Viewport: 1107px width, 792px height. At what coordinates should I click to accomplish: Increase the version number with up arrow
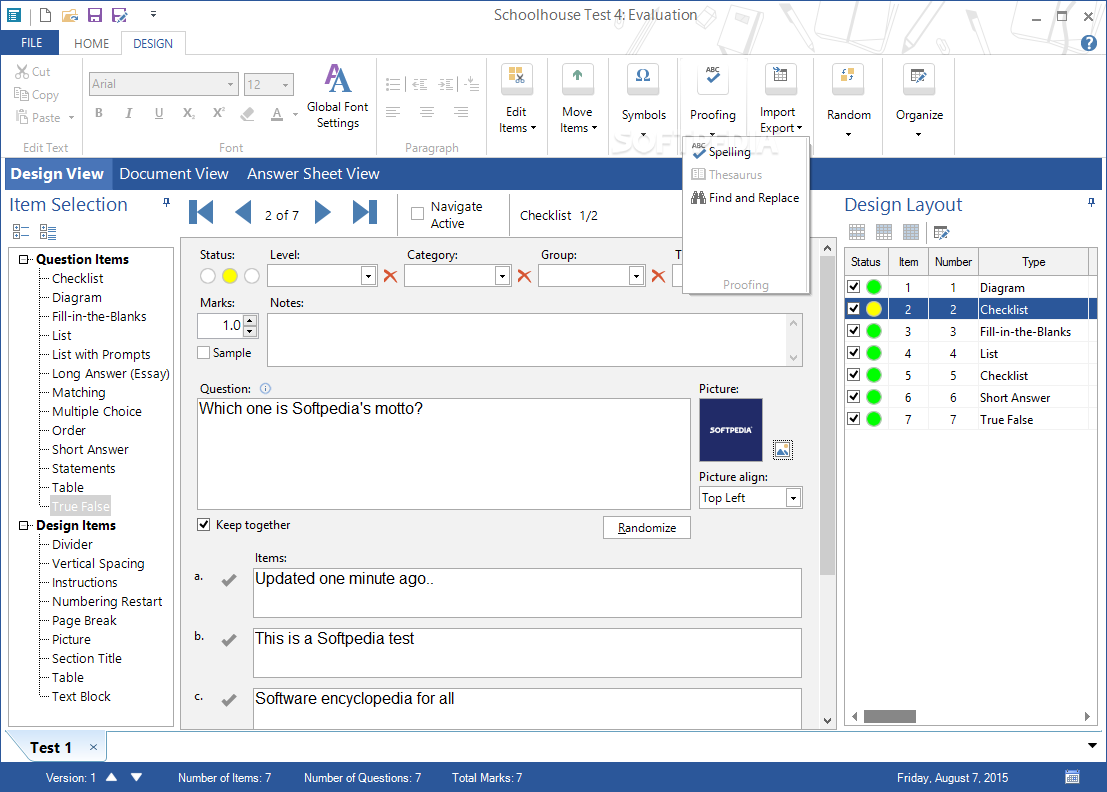point(112,777)
